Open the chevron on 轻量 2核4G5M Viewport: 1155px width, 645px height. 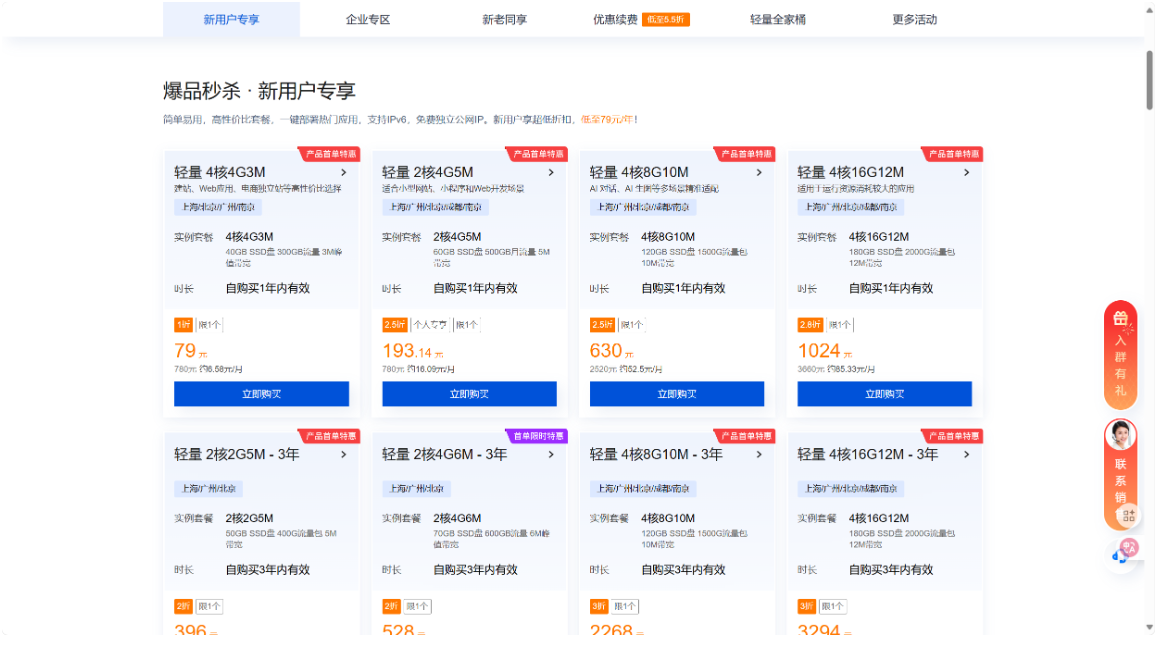pos(551,172)
